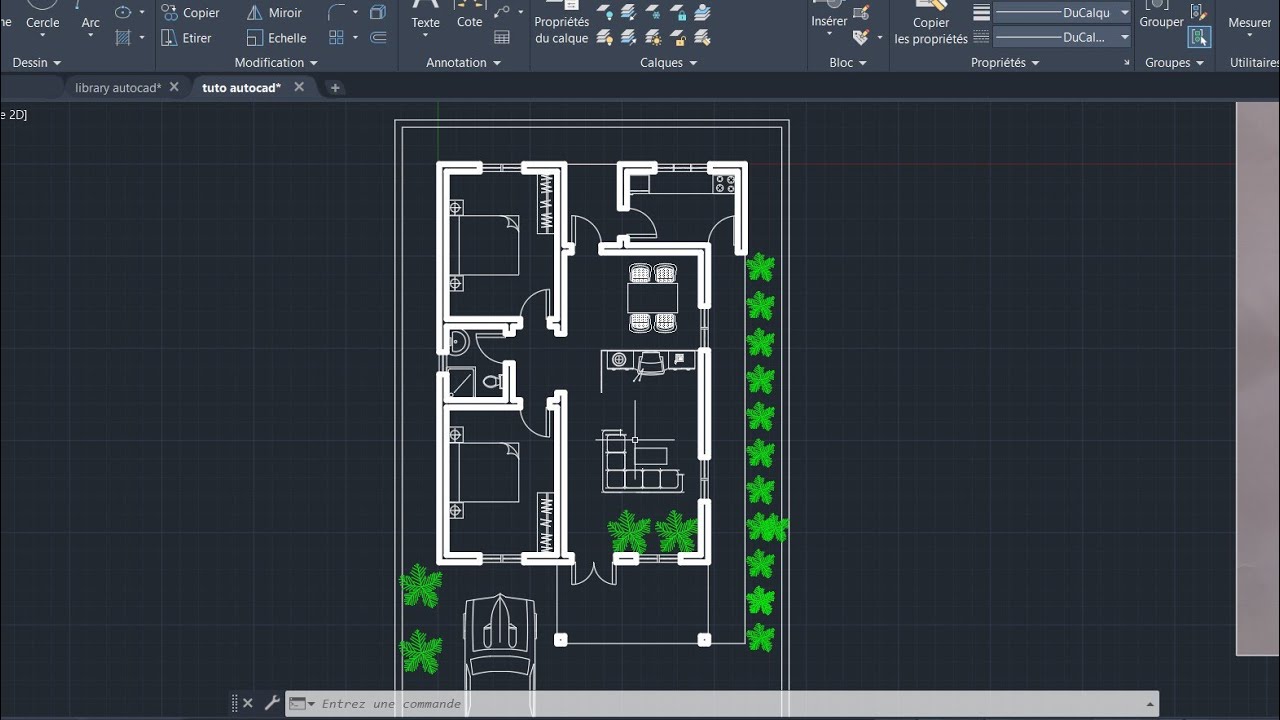This screenshot has height=720, width=1280.
Task: Open the Hatch tool dropdown arrow
Action: (x=142, y=38)
